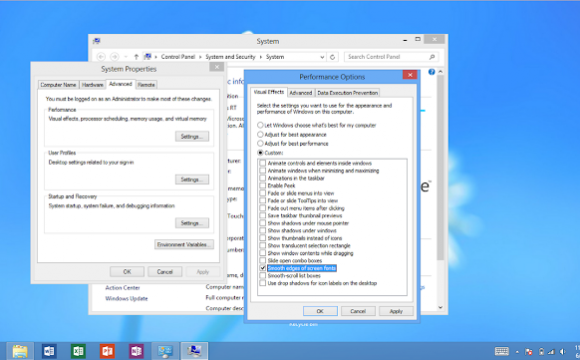Tick the Enable Peek checkbox

click(x=263, y=185)
